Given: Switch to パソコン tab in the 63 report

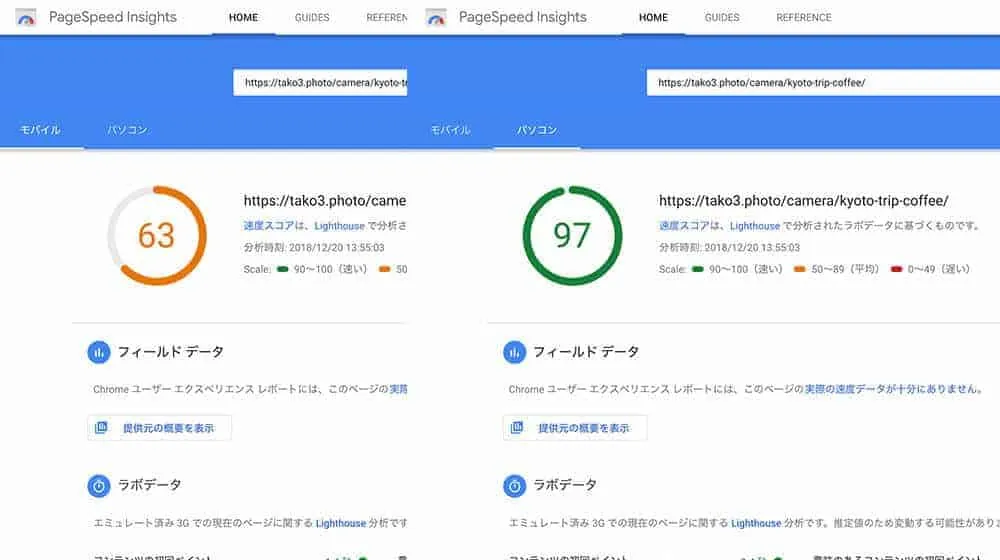Looking at the screenshot, I should pyautogui.click(x=128, y=130).
